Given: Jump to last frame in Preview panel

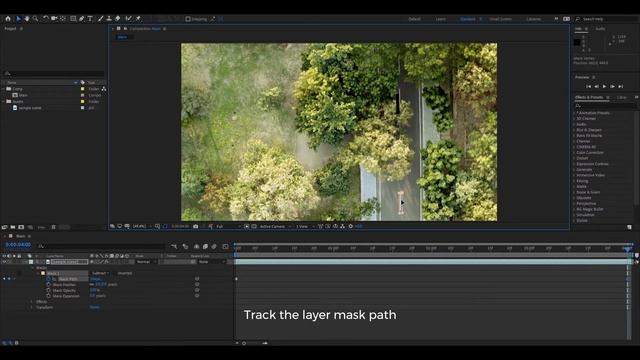Looking at the screenshot, I should click(621, 87).
